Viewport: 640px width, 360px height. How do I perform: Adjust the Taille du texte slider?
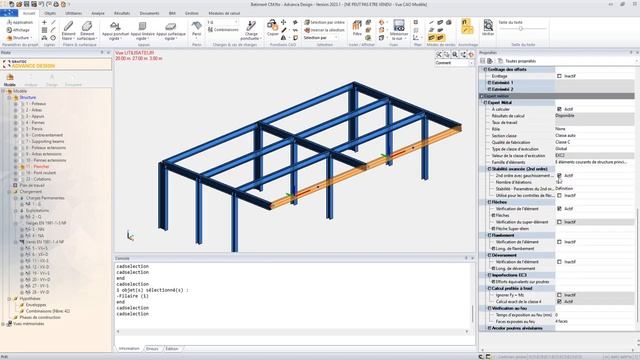521,29
